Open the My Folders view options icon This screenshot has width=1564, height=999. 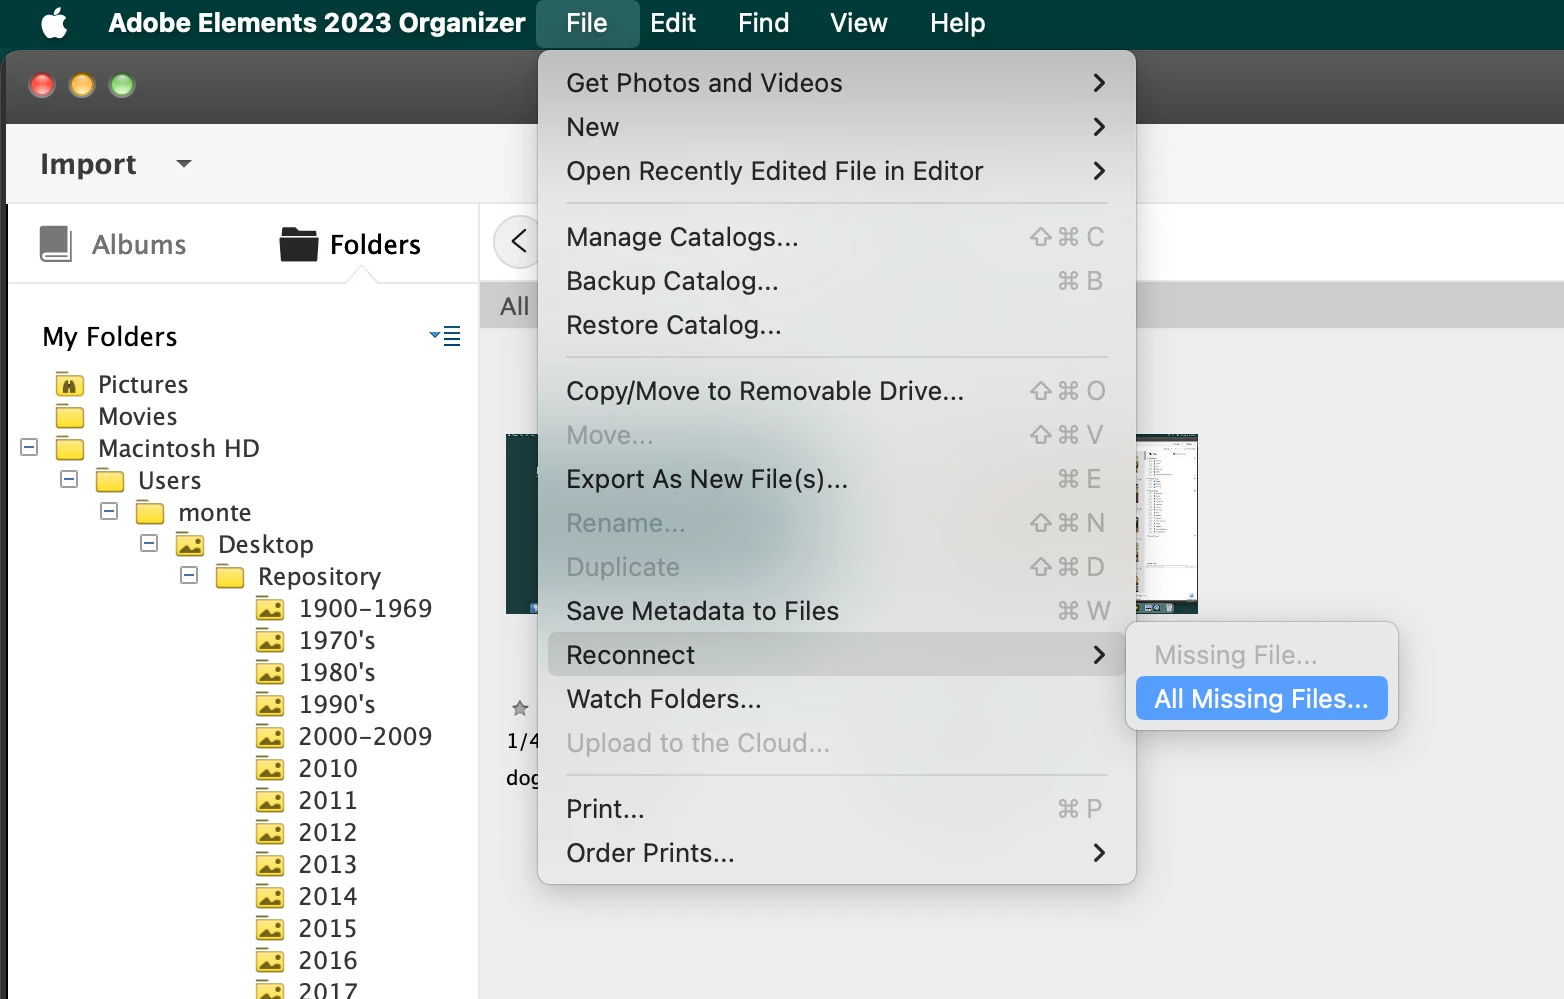(x=445, y=336)
